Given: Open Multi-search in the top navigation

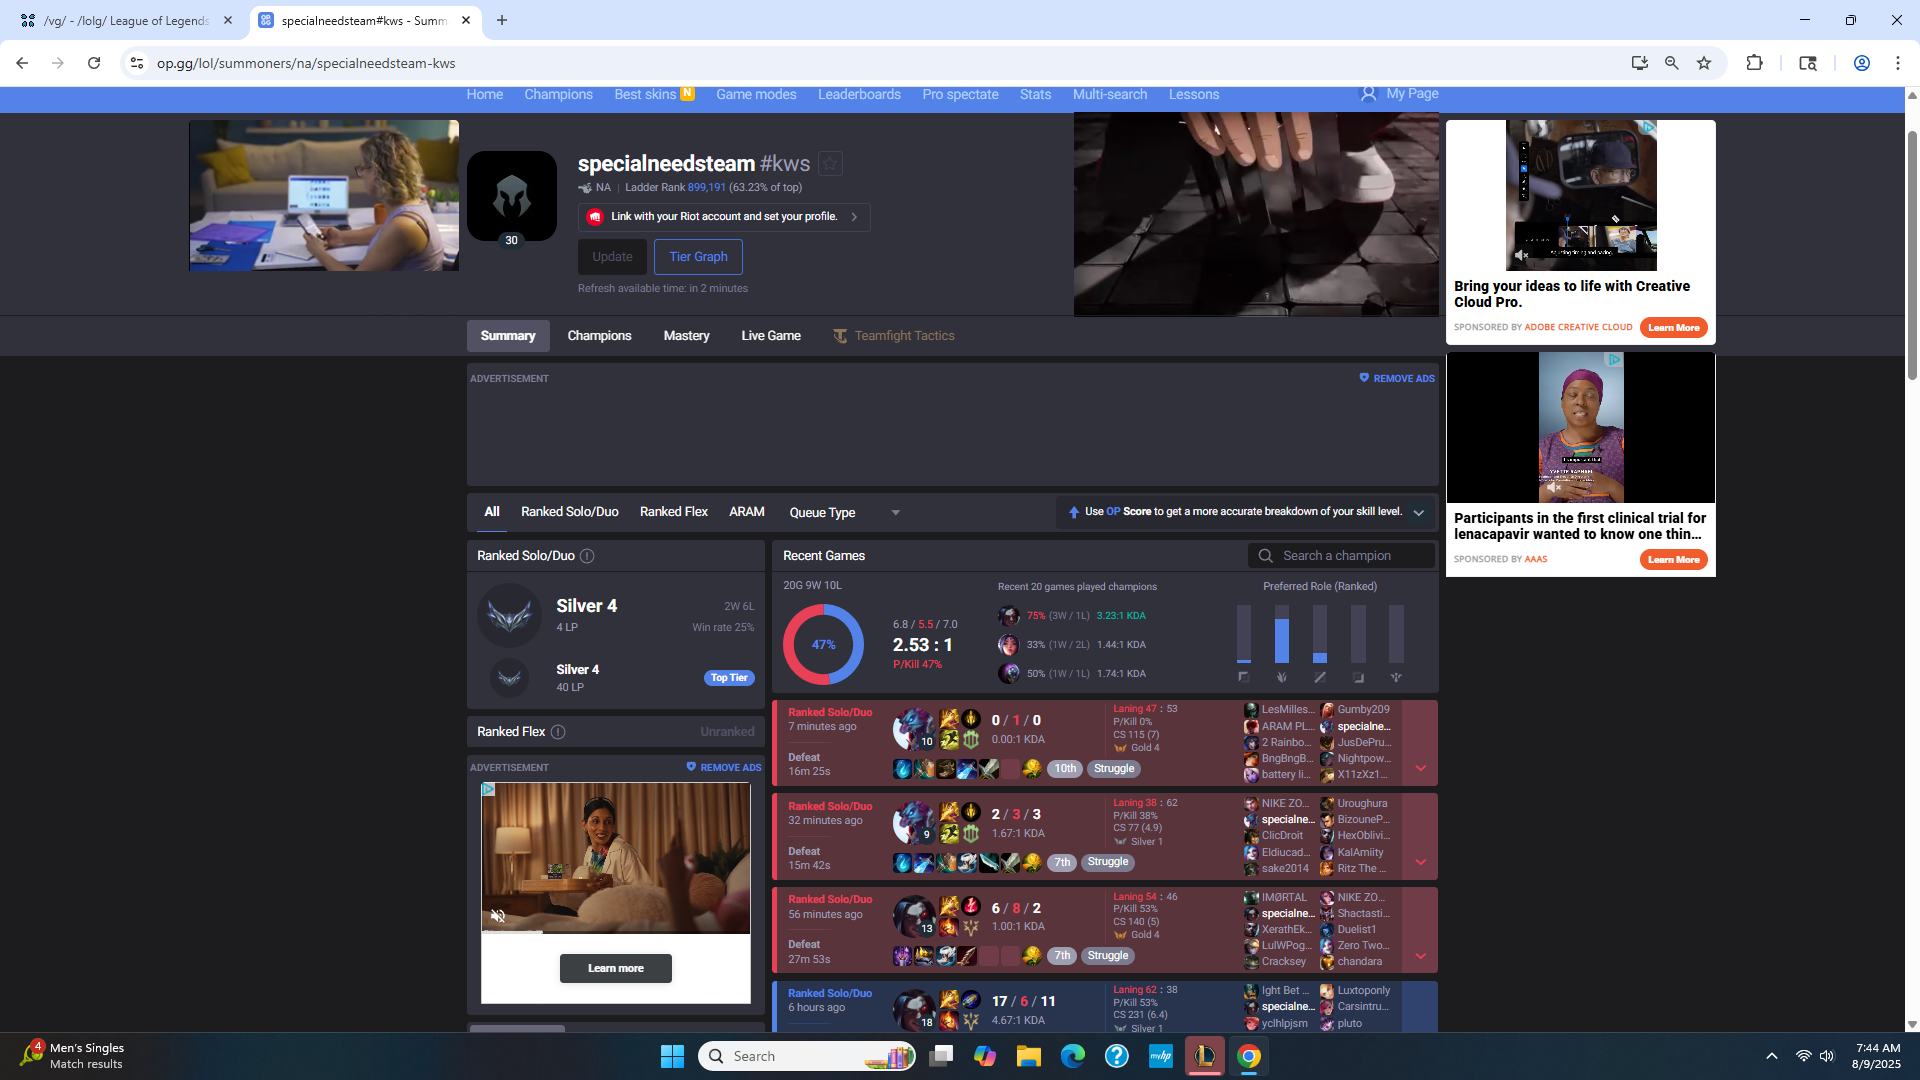Looking at the screenshot, I should 1110,94.
